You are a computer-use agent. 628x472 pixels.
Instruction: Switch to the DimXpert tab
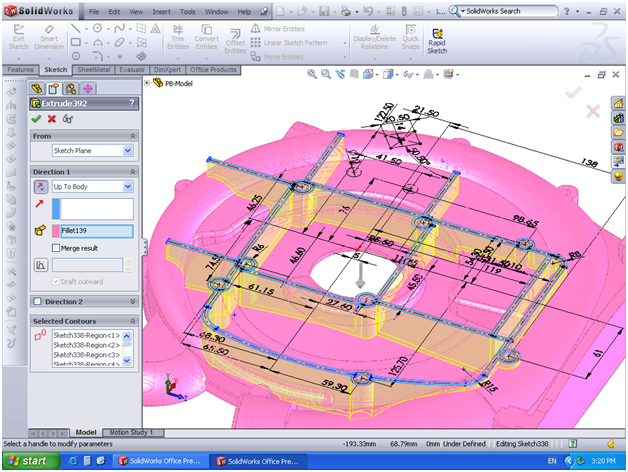click(167, 70)
